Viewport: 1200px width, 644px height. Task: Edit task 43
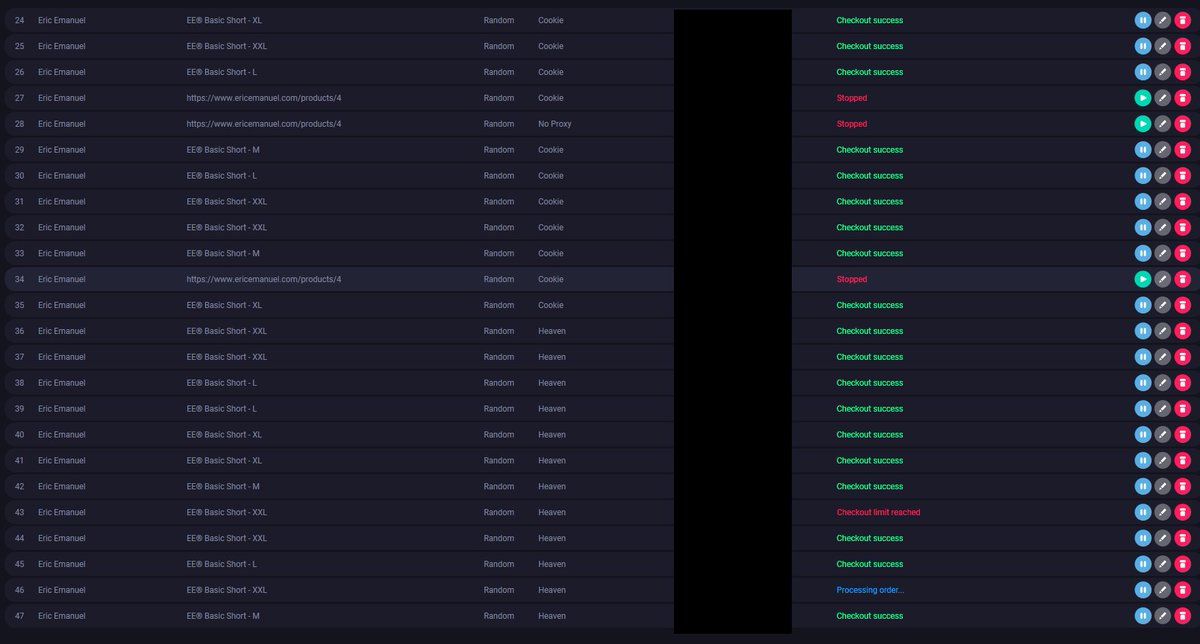click(1162, 512)
